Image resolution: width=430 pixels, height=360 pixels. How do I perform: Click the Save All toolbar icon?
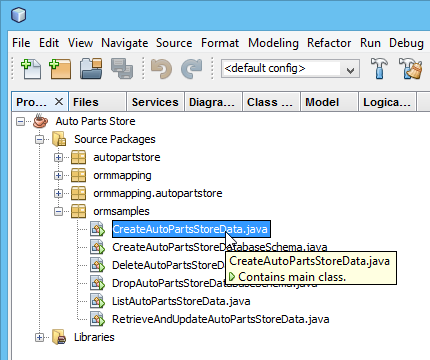[x=122, y=69]
